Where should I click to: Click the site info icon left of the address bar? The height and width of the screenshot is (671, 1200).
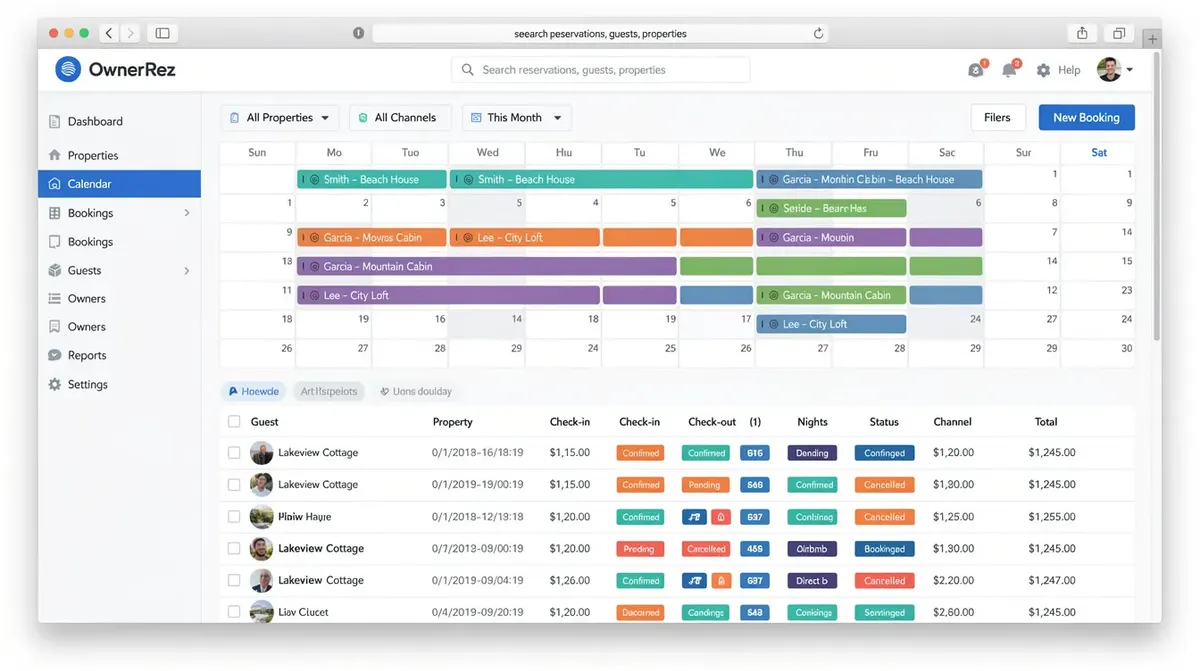(x=358, y=33)
